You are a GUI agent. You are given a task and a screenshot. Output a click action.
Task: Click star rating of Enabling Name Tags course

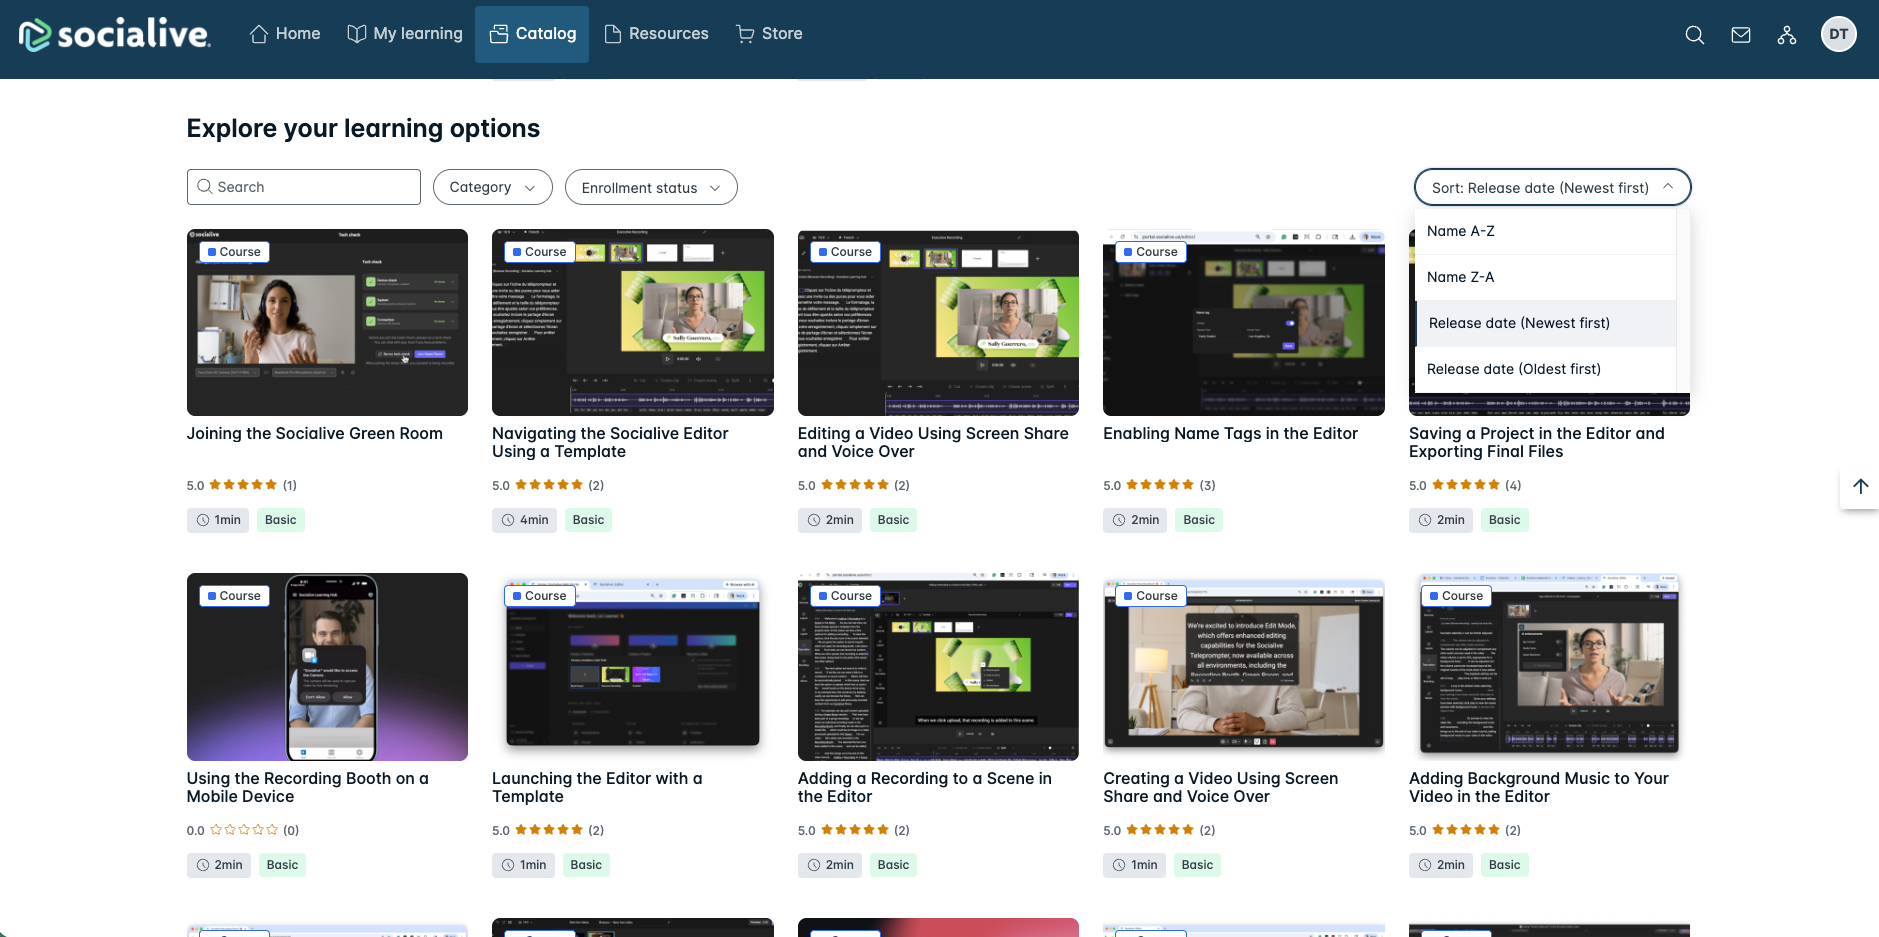1160,485
